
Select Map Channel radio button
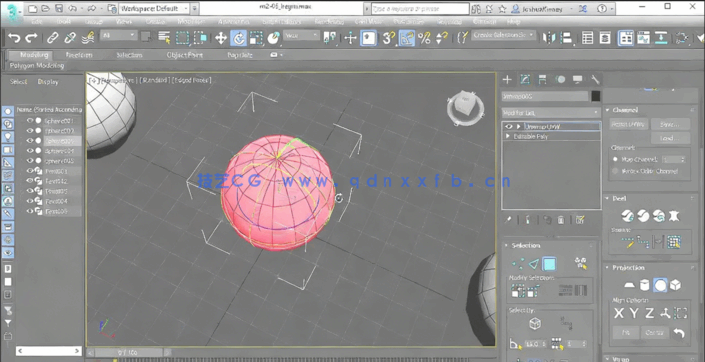pyautogui.click(x=615, y=159)
